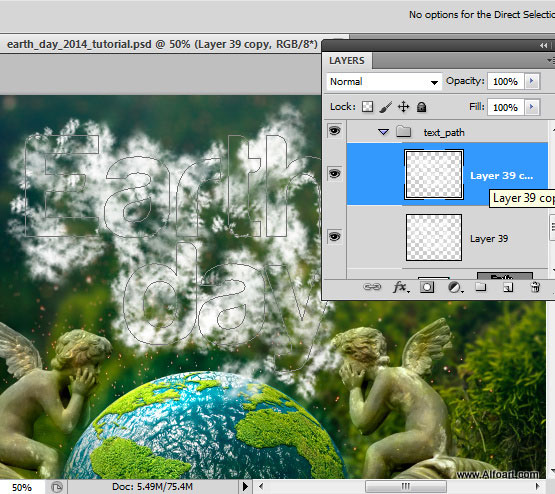Enable lock all padlock icon
Image resolution: width=555 pixels, height=494 pixels.
(x=421, y=107)
